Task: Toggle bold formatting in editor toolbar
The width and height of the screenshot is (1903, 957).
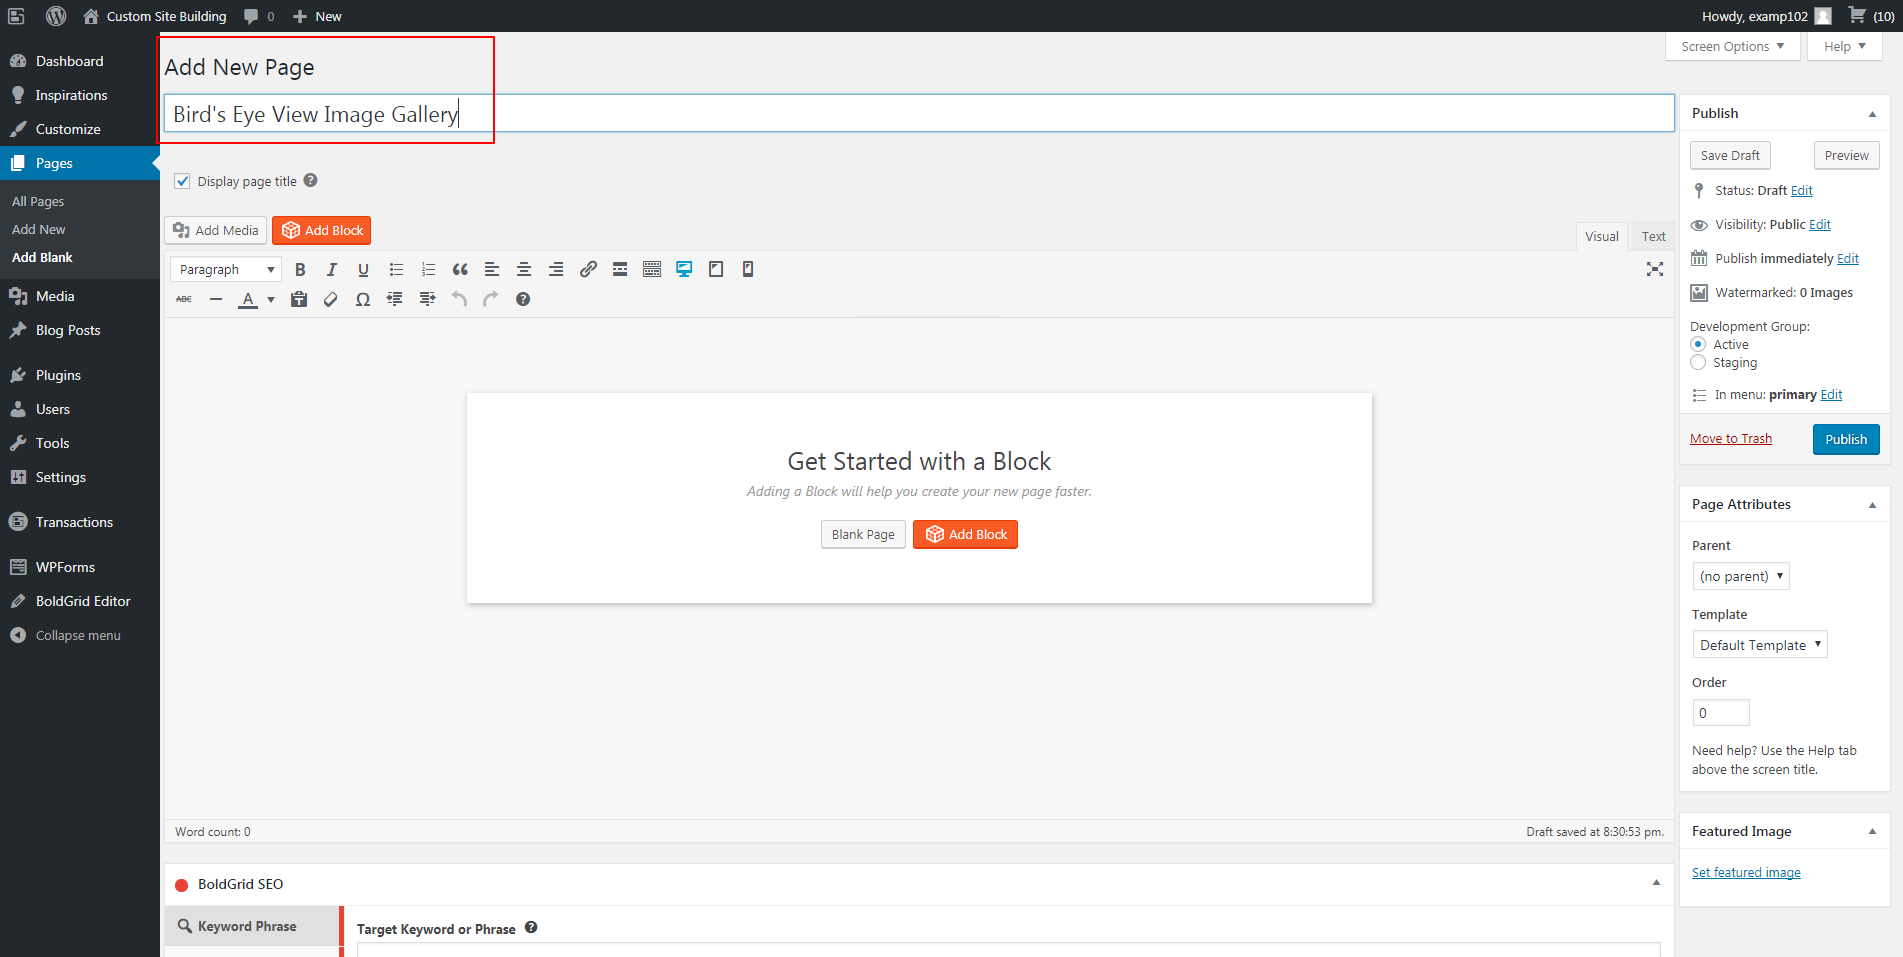Action: point(300,269)
